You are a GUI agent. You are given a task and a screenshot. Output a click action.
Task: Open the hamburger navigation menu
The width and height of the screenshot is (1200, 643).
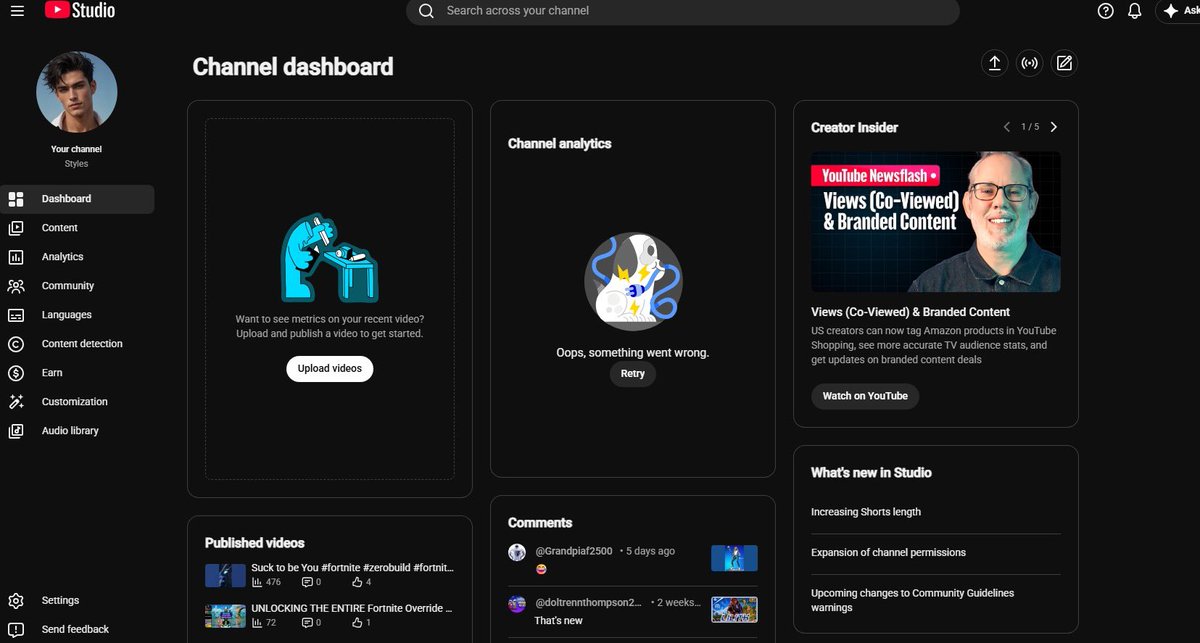point(17,11)
